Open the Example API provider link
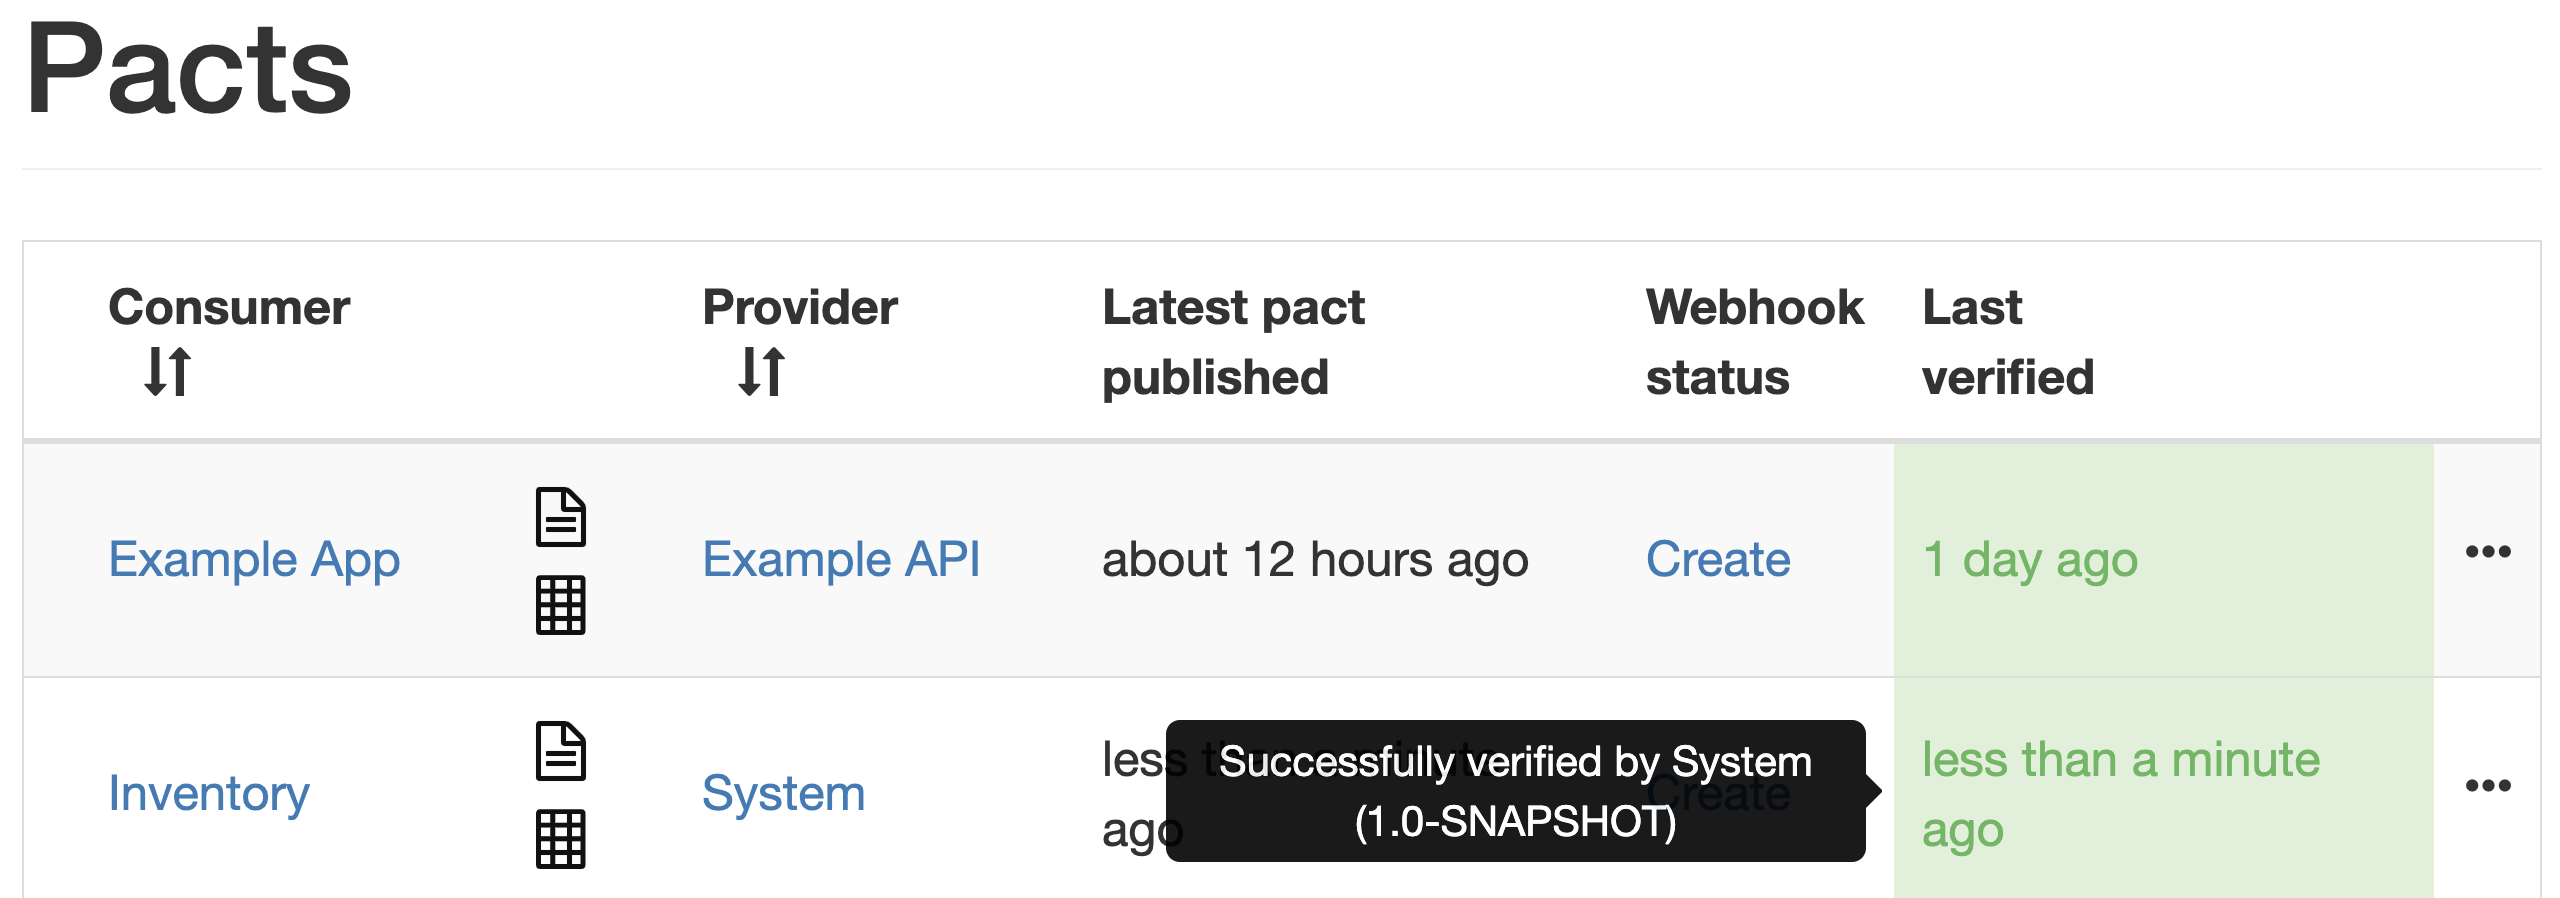This screenshot has width=2560, height=898. click(841, 559)
